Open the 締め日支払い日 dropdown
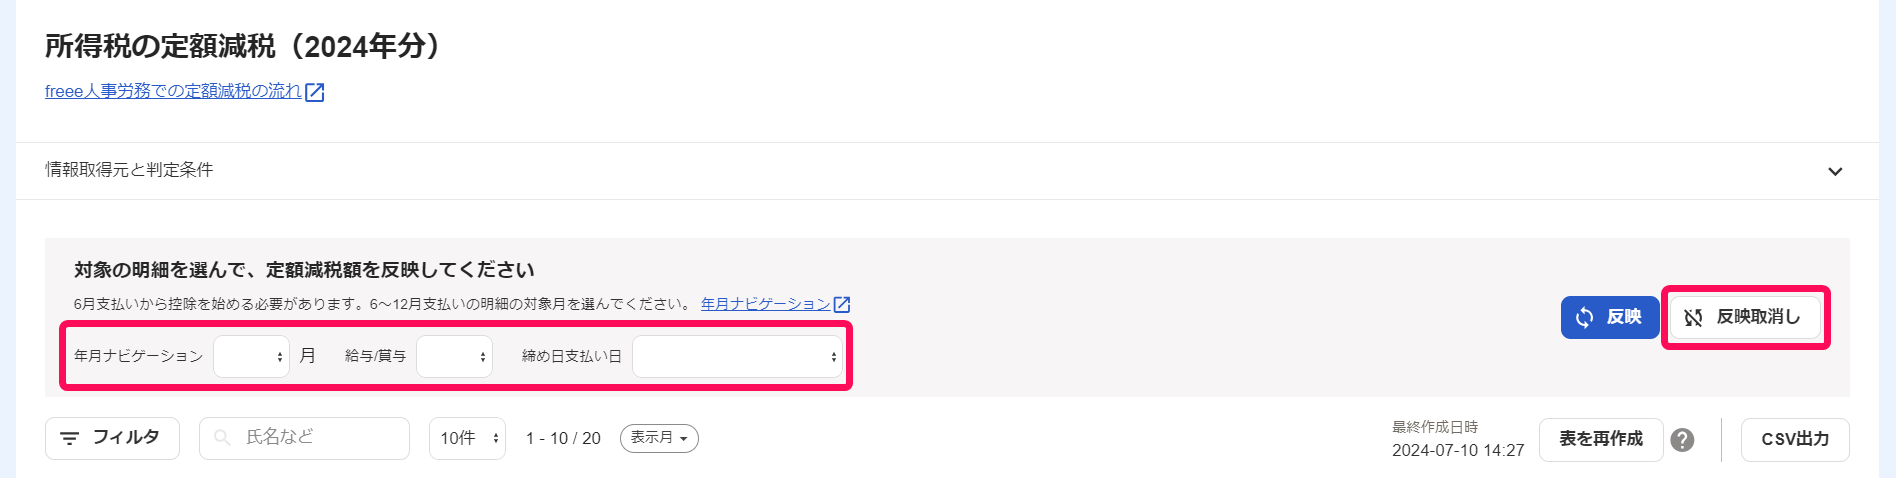Image resolution: width=1896 pixels, height=478 pixels. 738,356
